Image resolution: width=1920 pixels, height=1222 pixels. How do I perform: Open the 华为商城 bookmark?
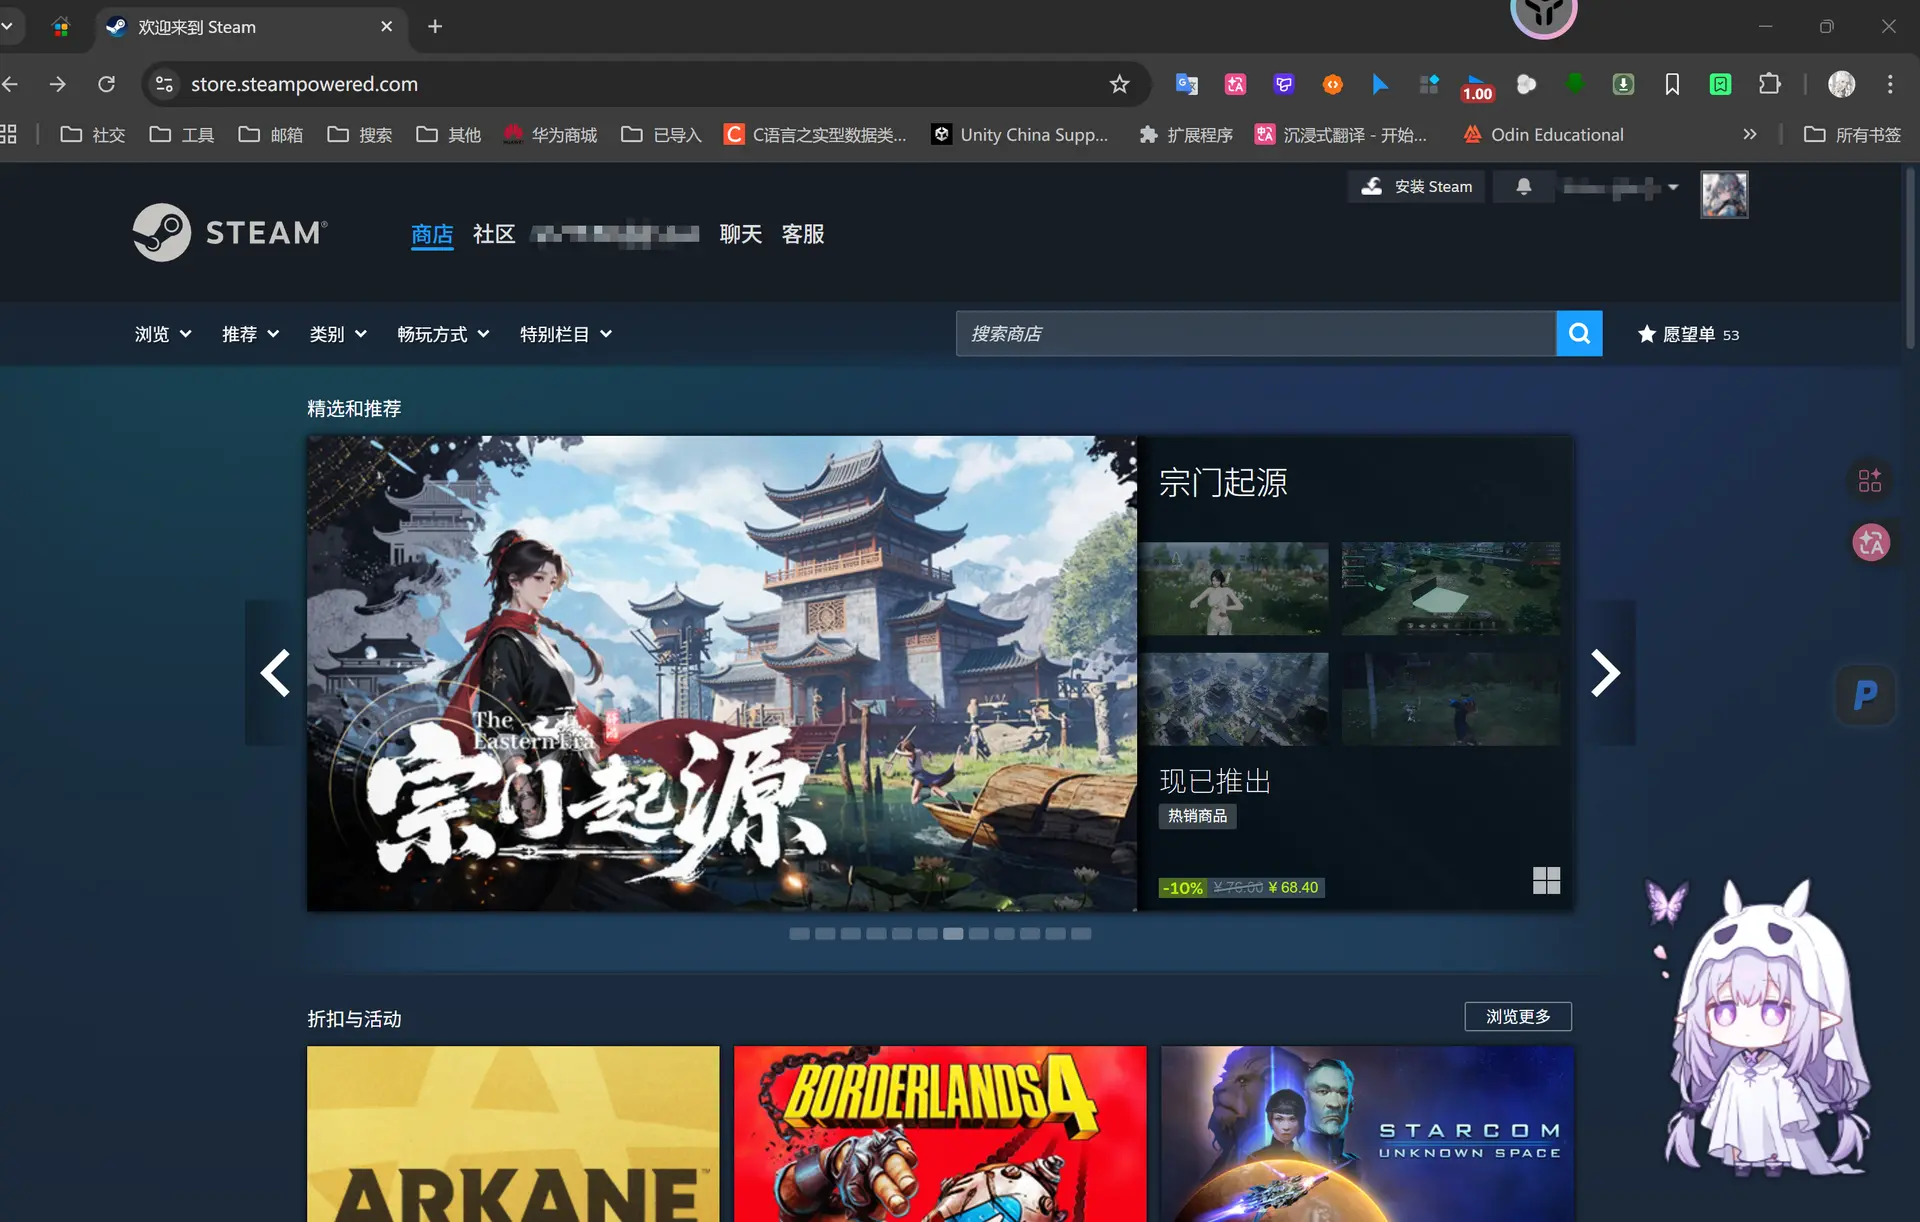point(550,135)
